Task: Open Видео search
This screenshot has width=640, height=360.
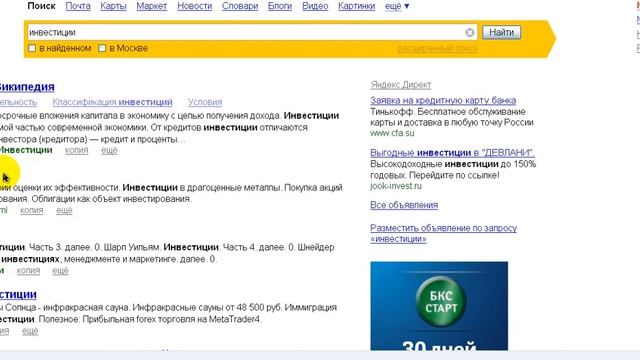Action: click(315, 6)
